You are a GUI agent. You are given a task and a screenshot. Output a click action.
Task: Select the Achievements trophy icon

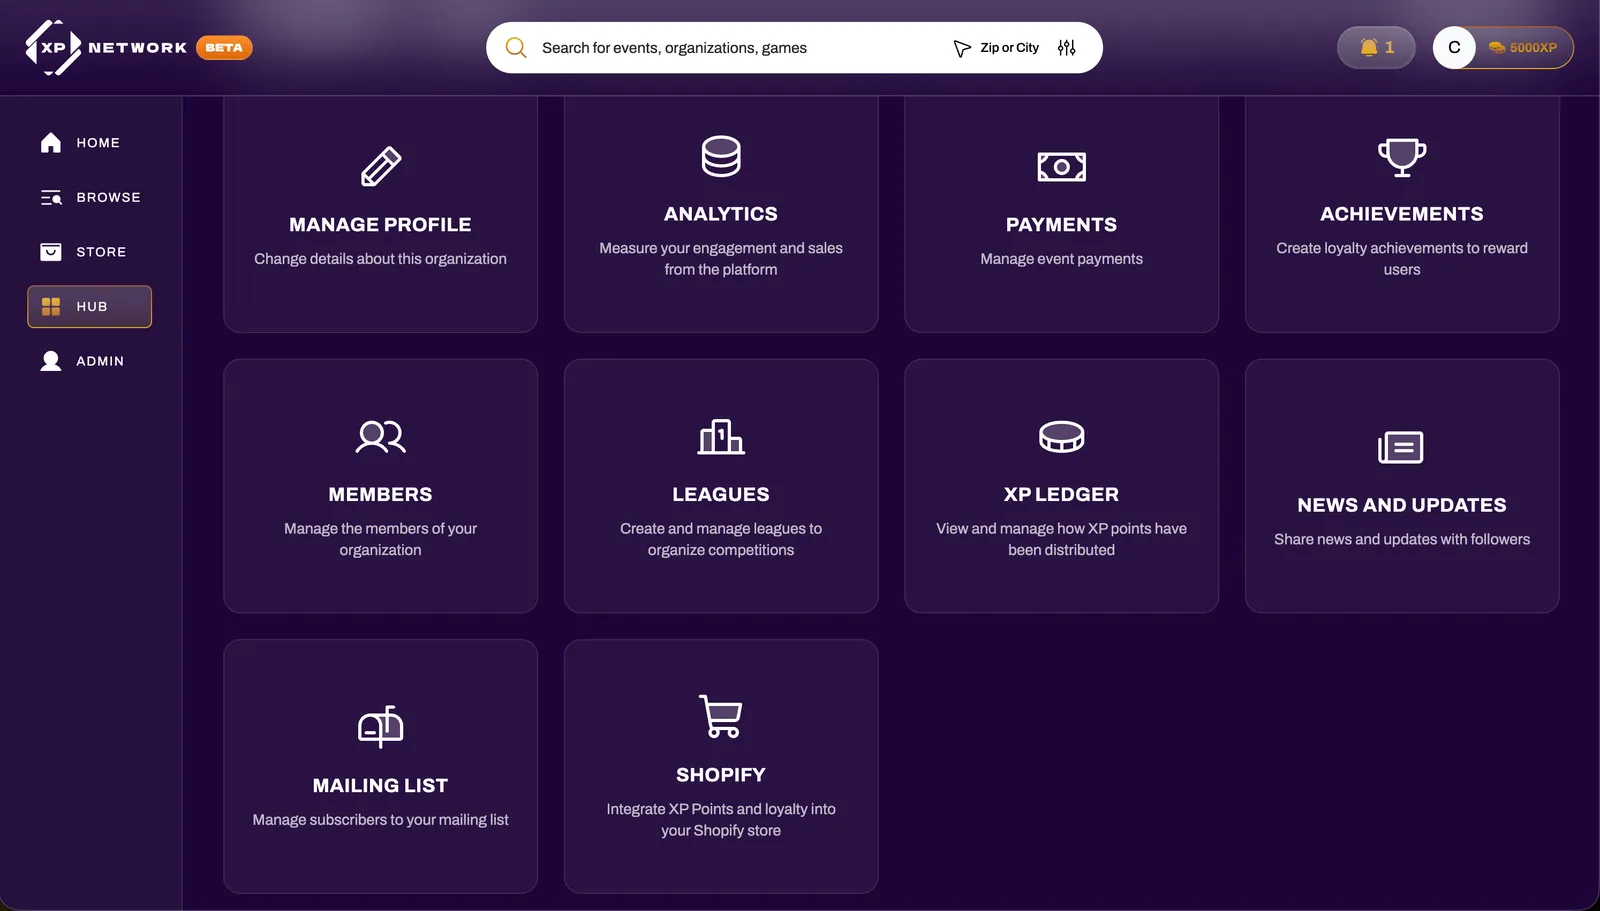pos(1401,157)
